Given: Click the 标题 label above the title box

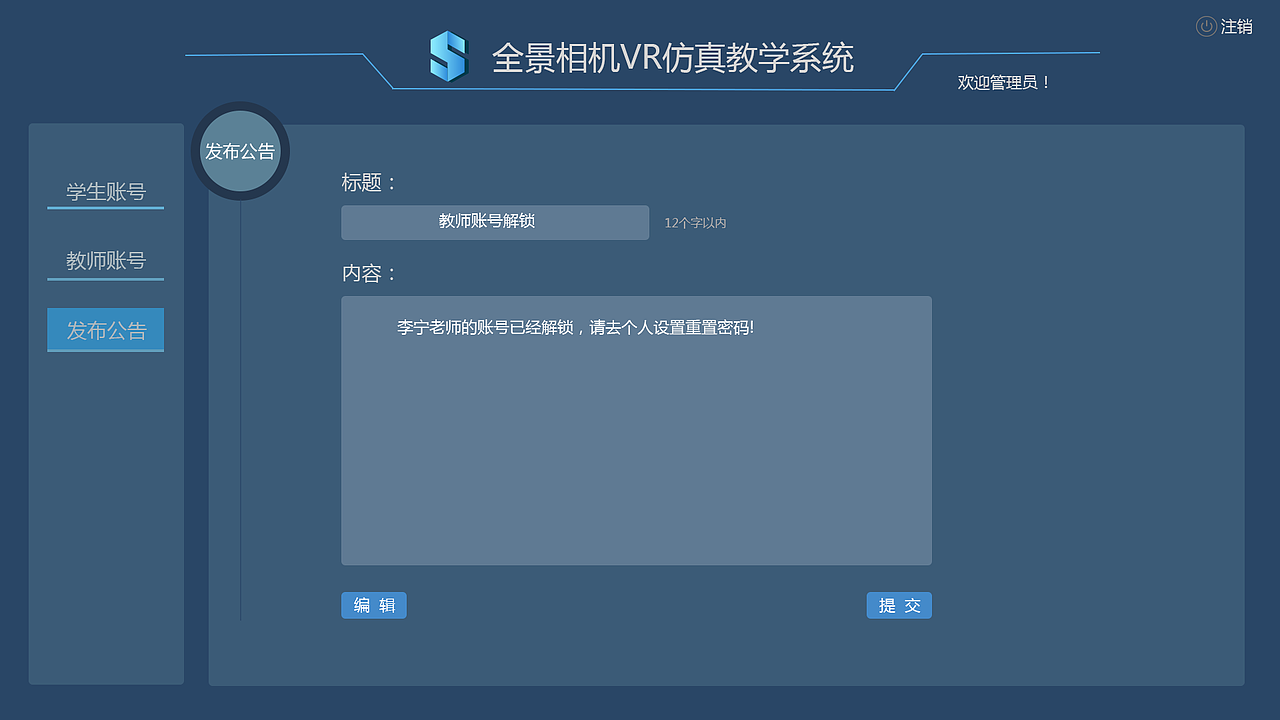Looking at the screenshot, I should click(365, 183).
